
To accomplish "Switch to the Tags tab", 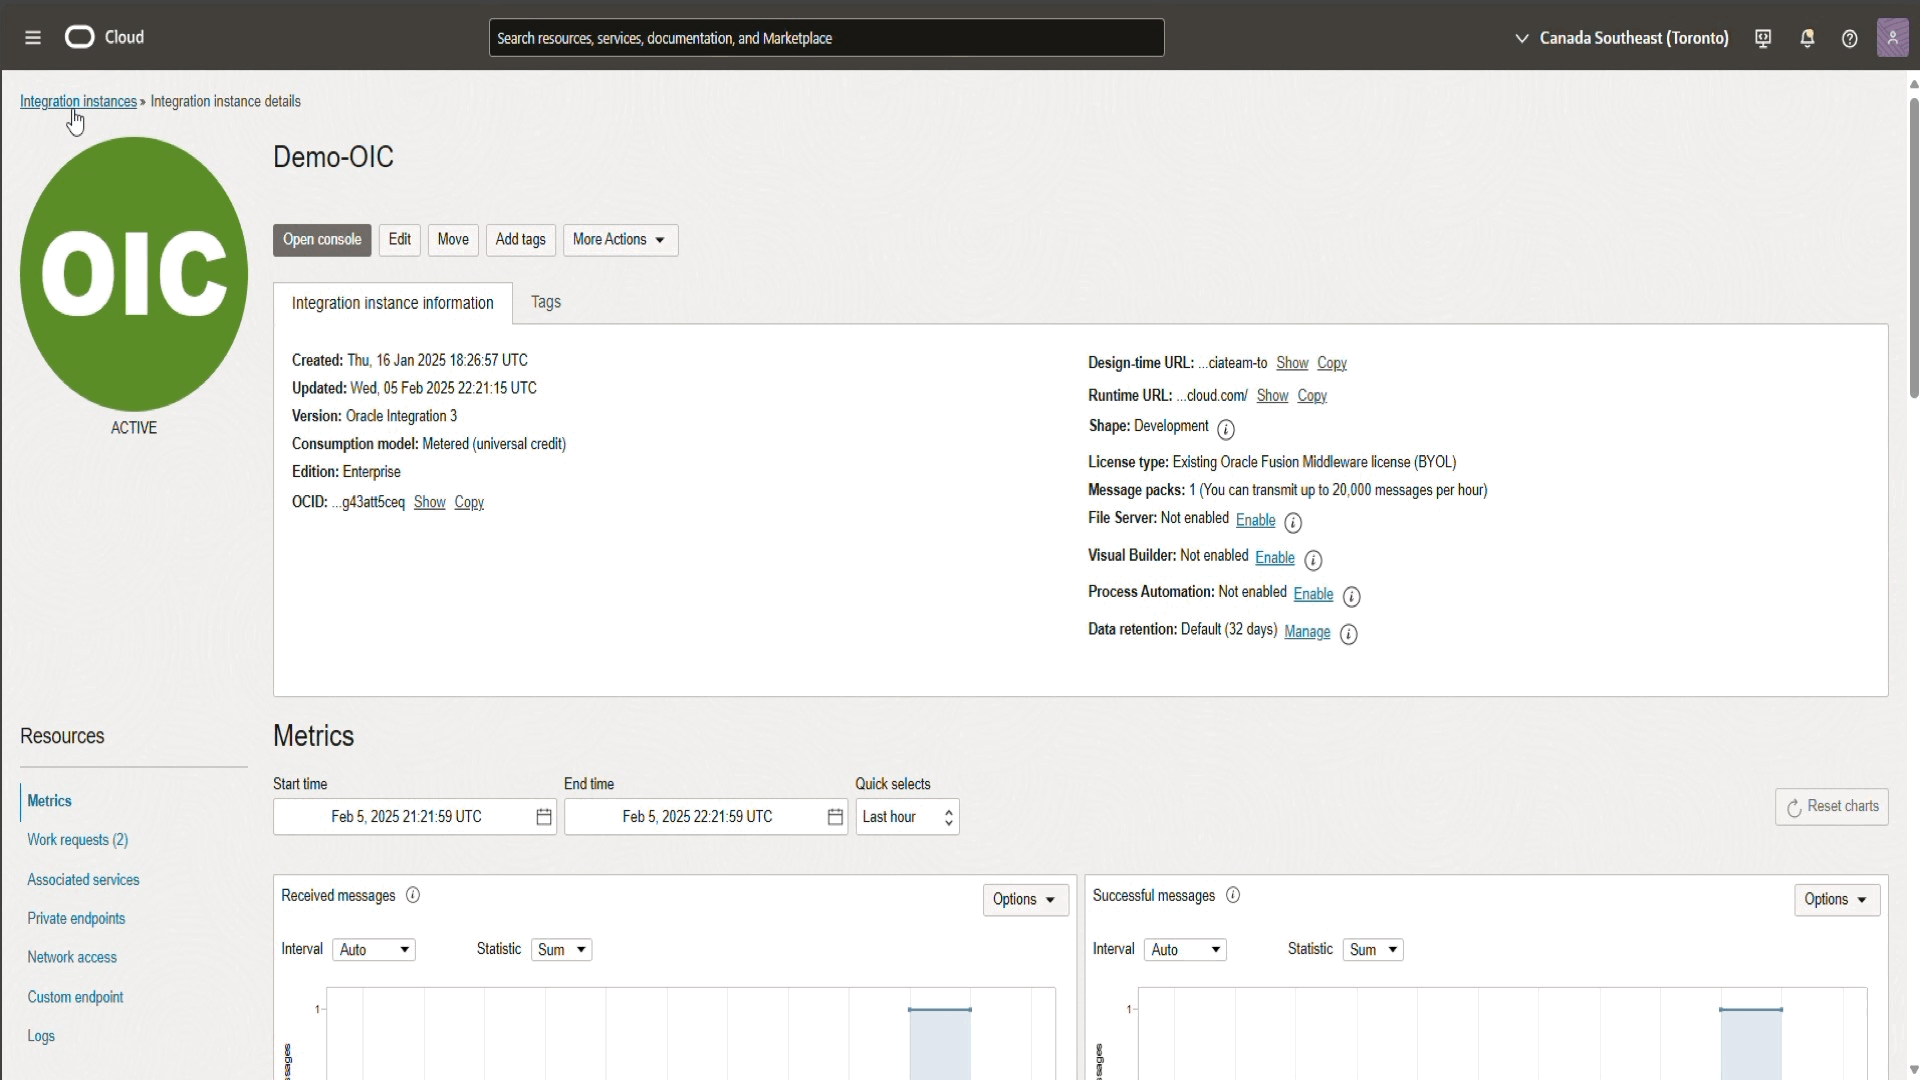I will point(546,302).
